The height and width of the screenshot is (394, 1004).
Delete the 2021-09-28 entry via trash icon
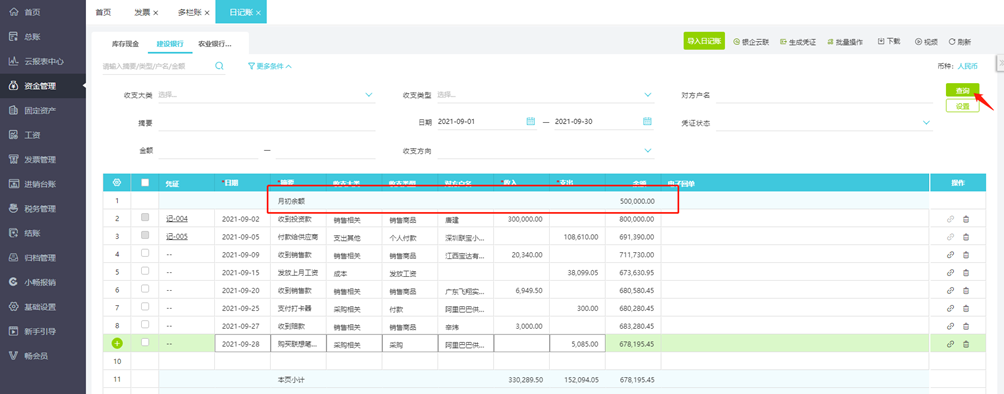coord(966,344)
